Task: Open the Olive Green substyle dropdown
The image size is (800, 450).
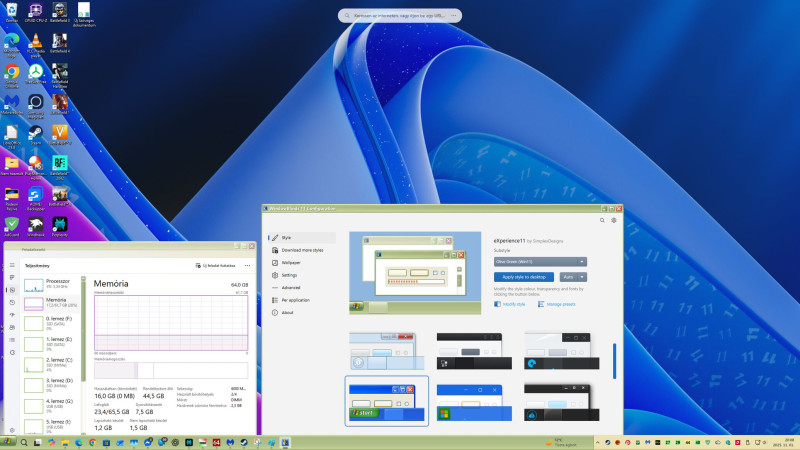Action: (x=540, y=262)
